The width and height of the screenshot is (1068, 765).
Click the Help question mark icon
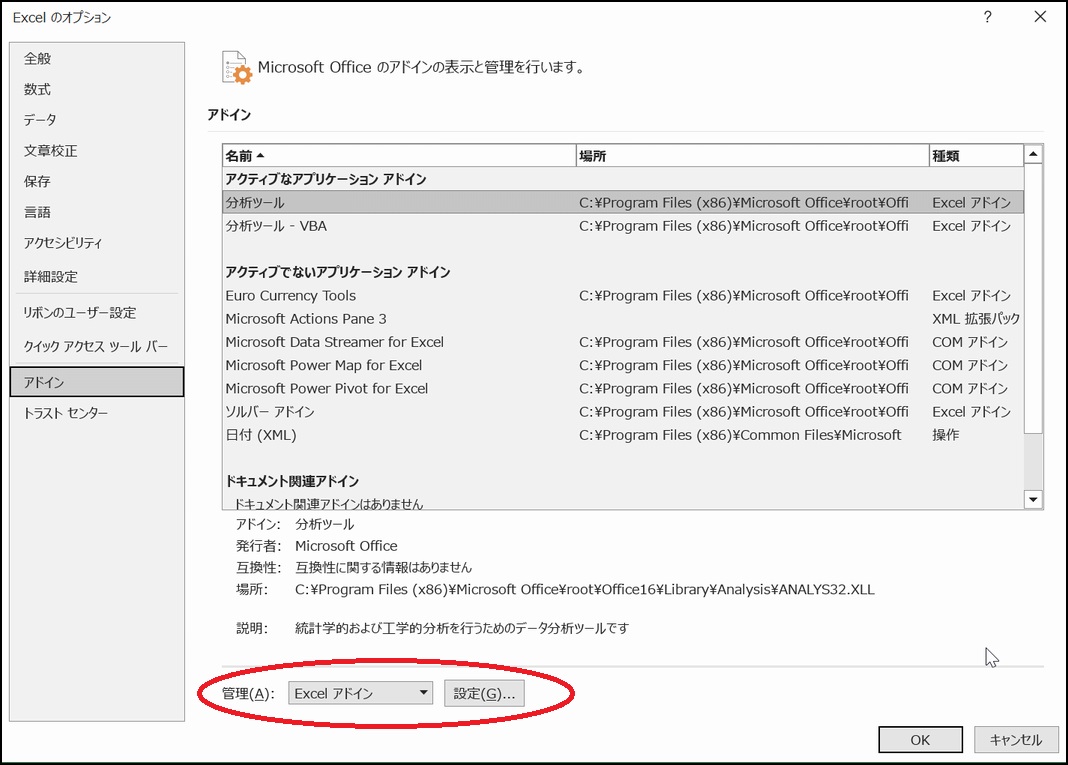click(986, 18)
